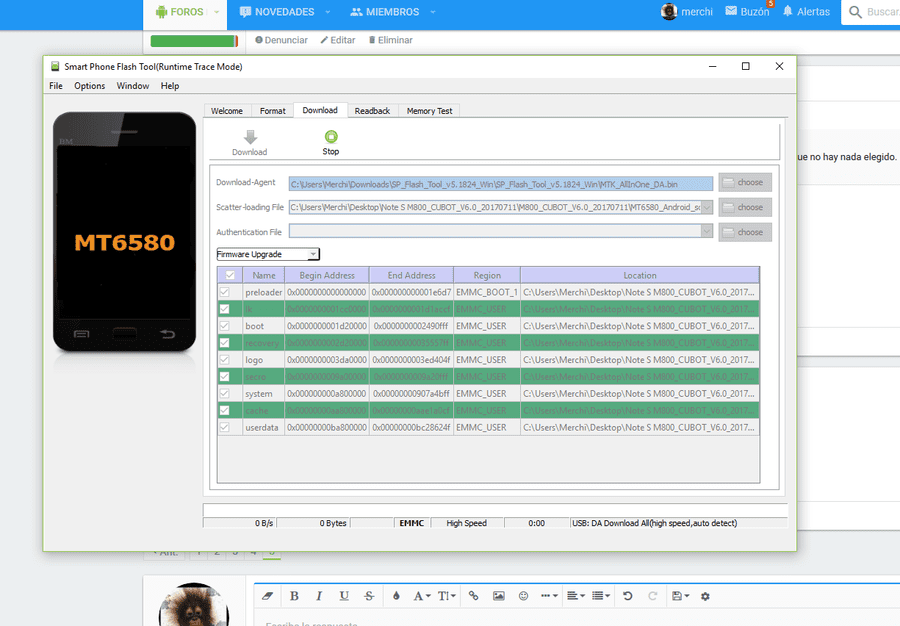This screenshot has height=626, width=900.
Task: Open the text alignment dropdown in editor
Action: 576,596
